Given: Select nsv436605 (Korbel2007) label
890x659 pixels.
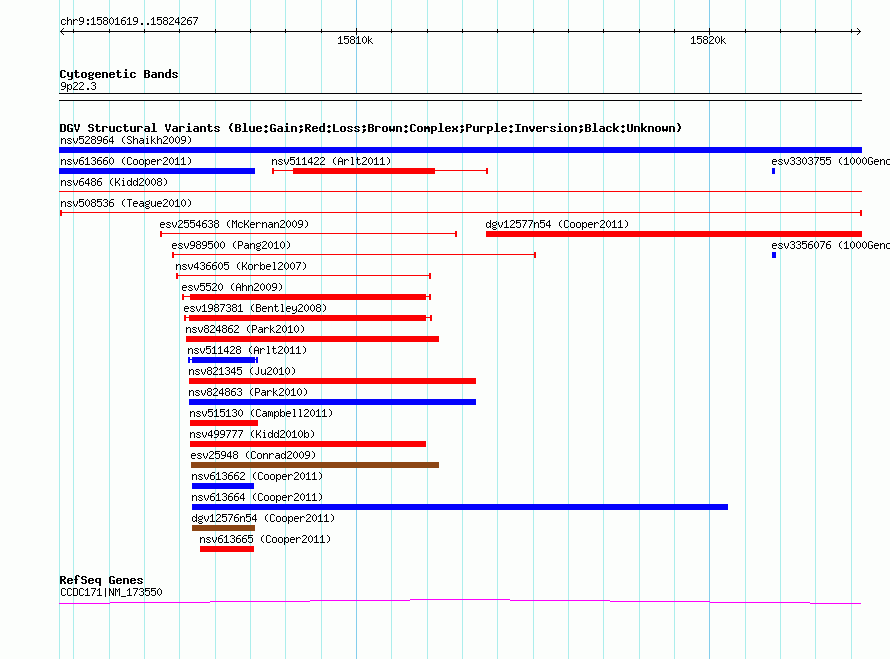Looking at the screenshot, I should pos(241,266).
